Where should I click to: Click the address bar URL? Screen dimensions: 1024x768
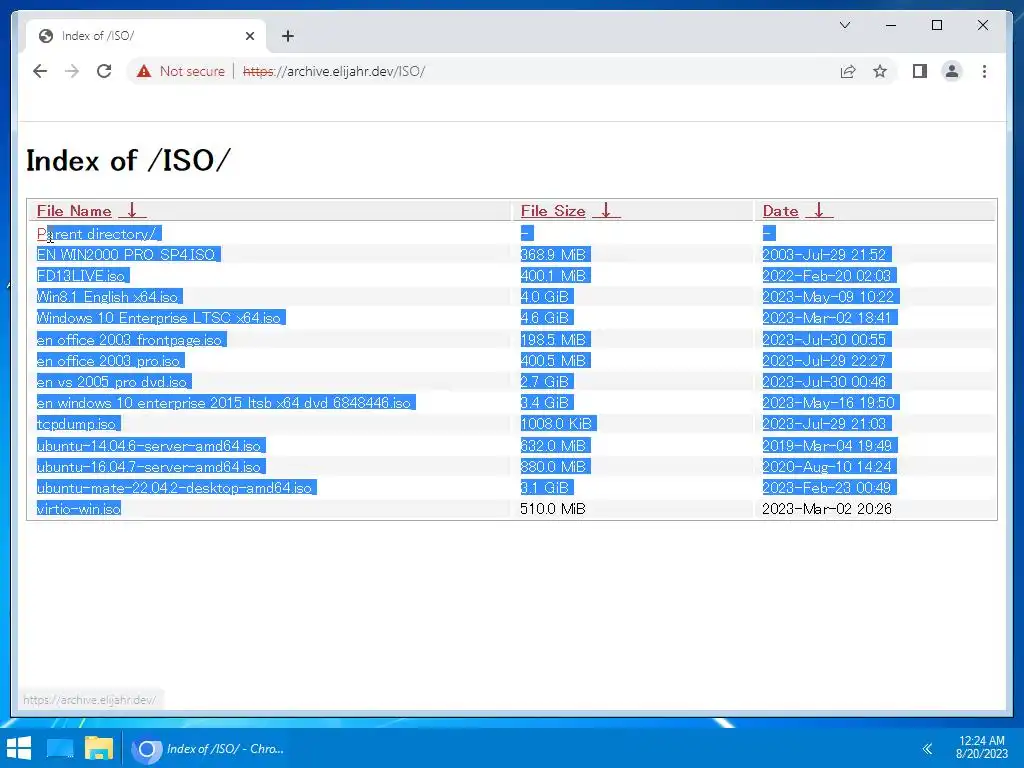pos(334,71)
